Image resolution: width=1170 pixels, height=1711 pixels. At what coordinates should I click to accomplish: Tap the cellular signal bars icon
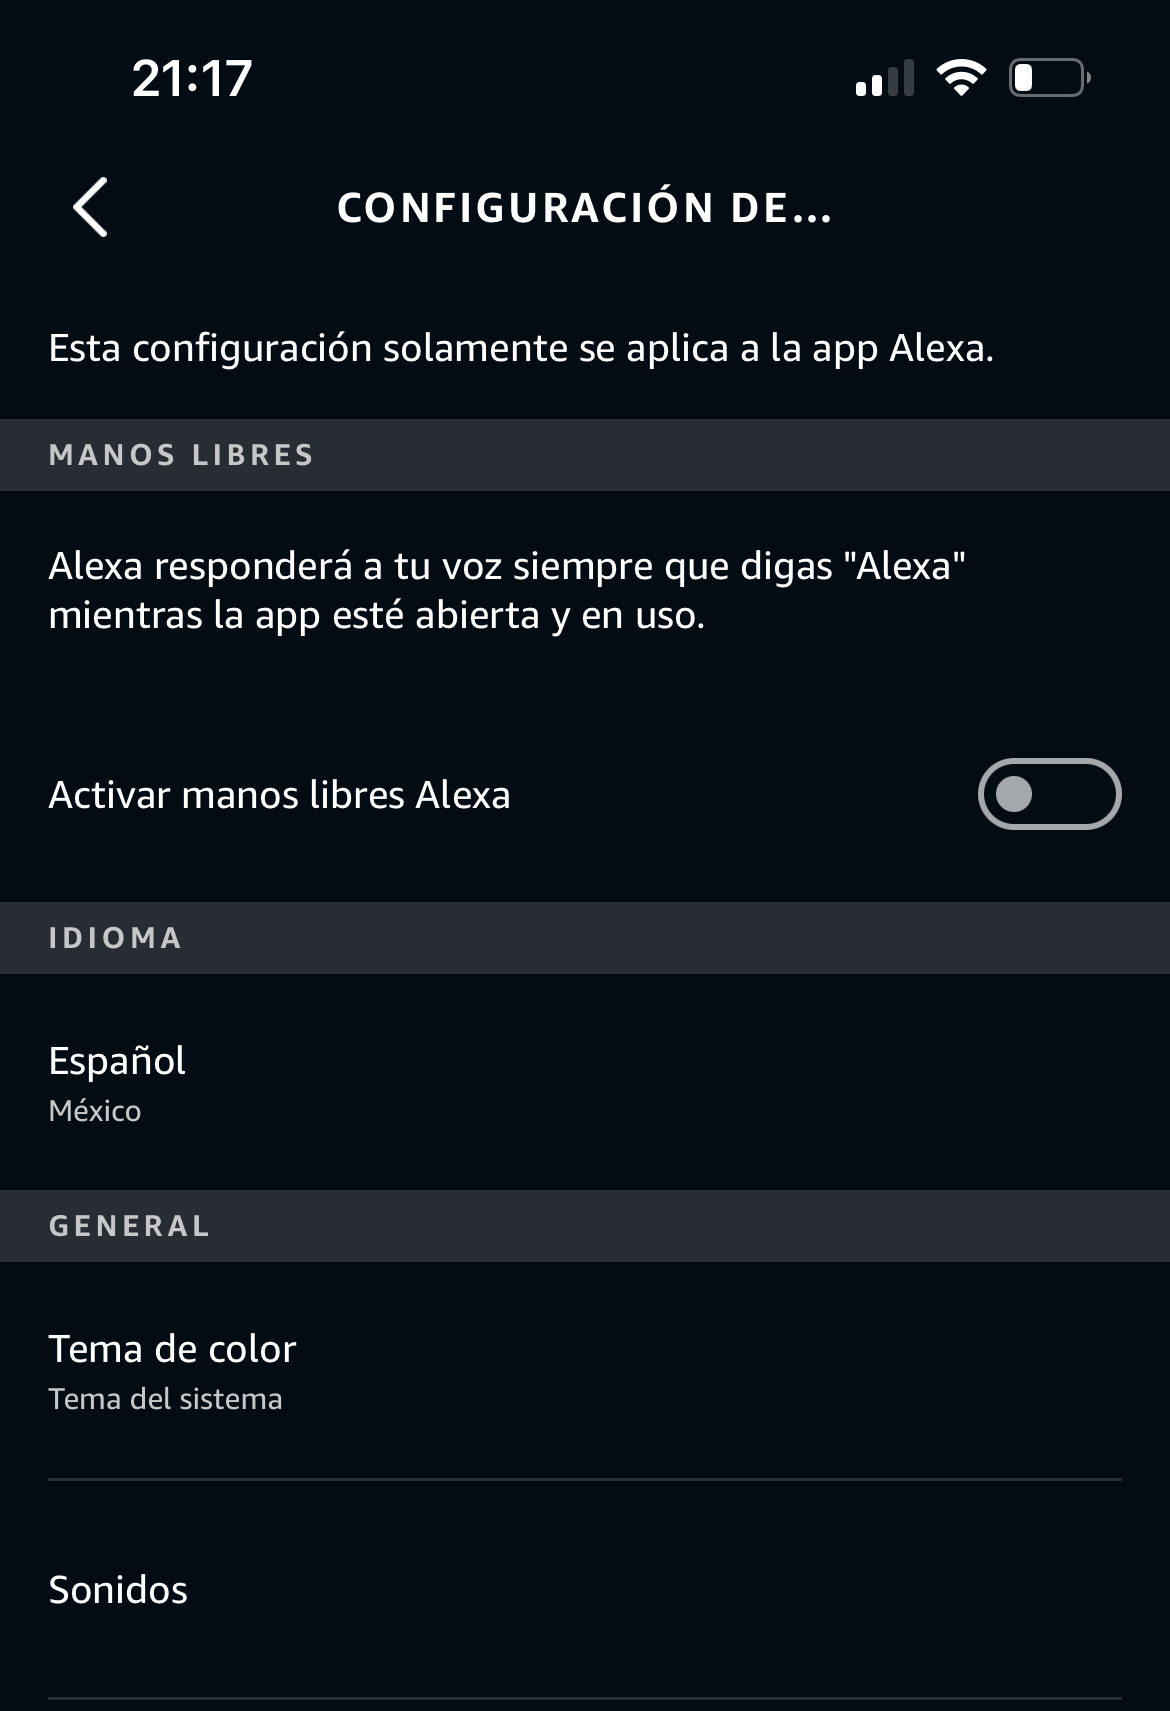pos(885,78)
